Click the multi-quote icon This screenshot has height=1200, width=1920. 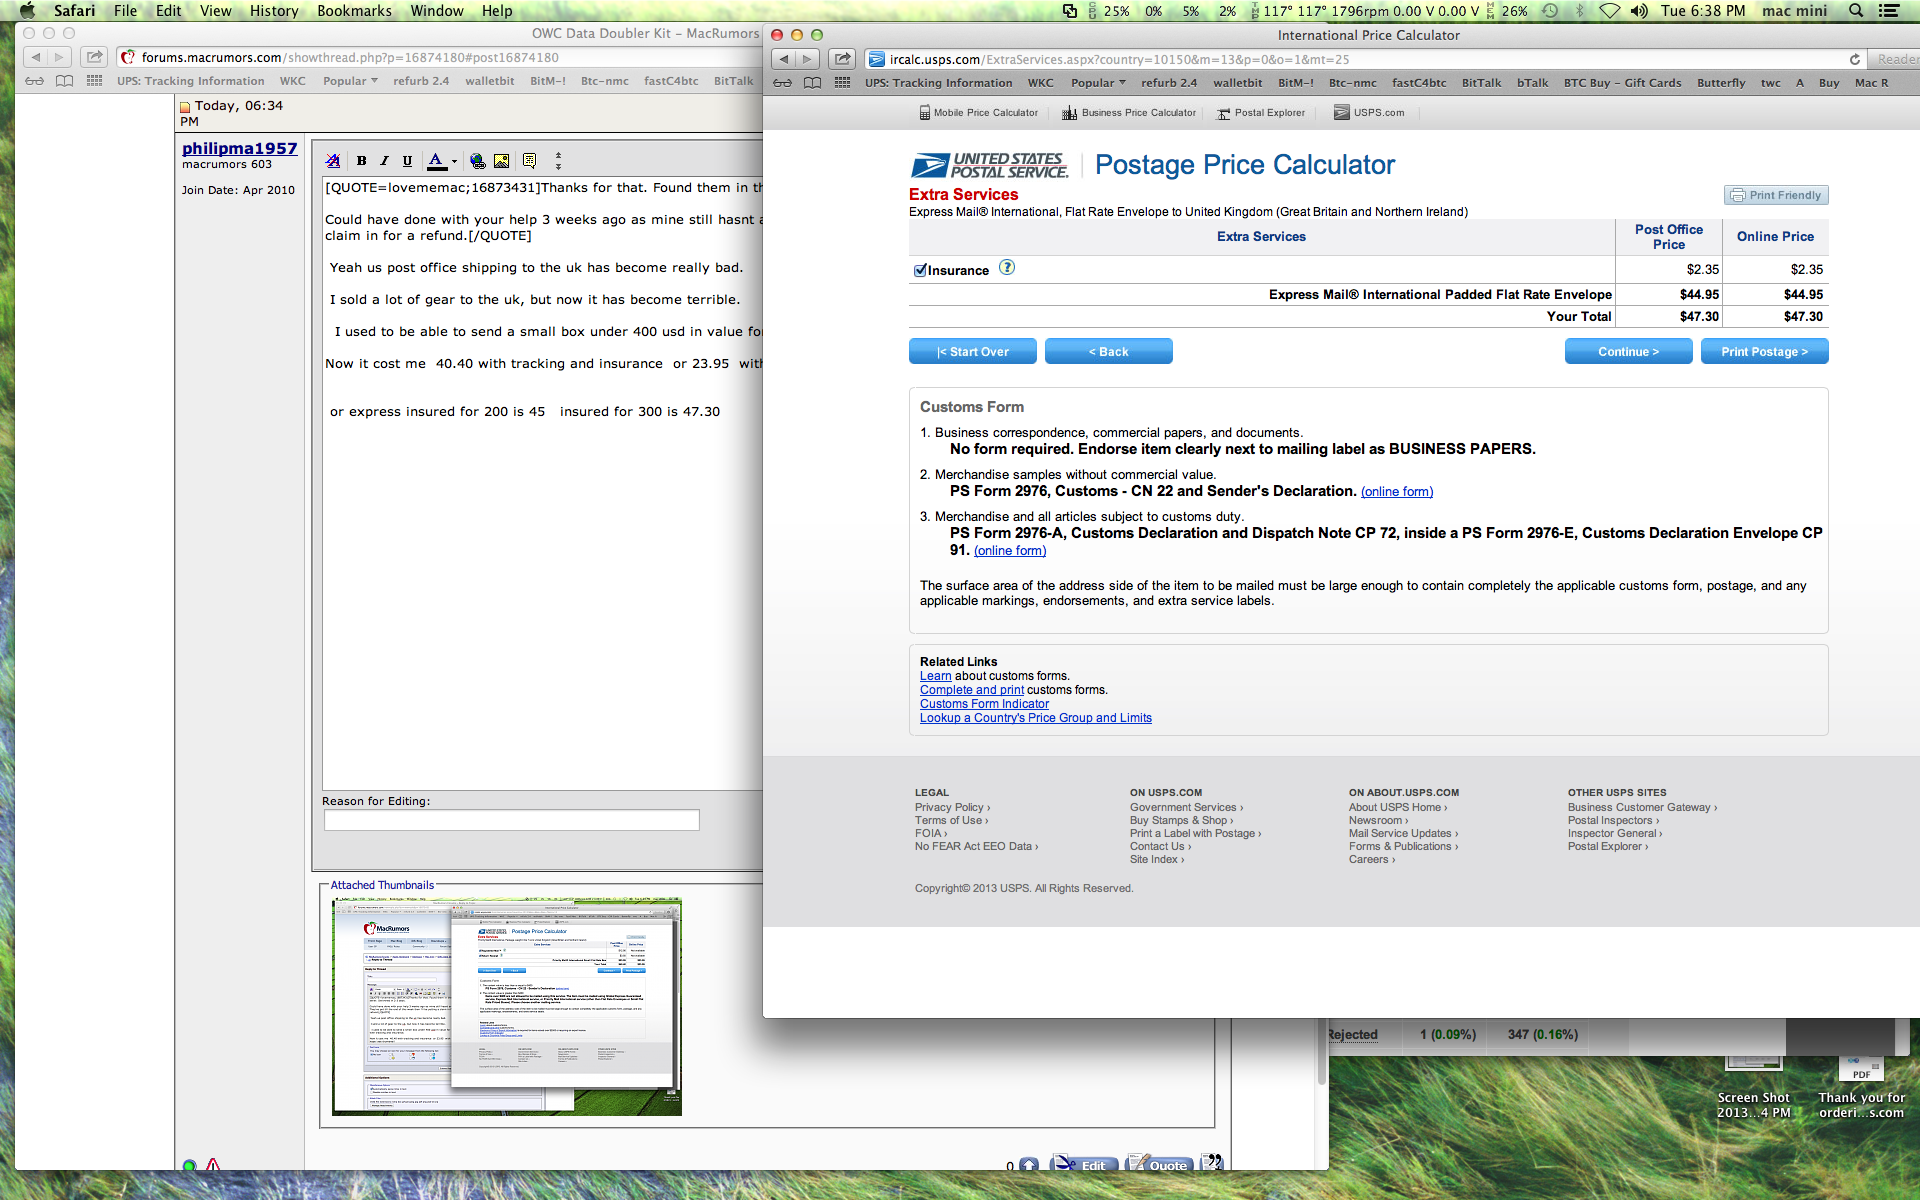pos(1212,1163)
